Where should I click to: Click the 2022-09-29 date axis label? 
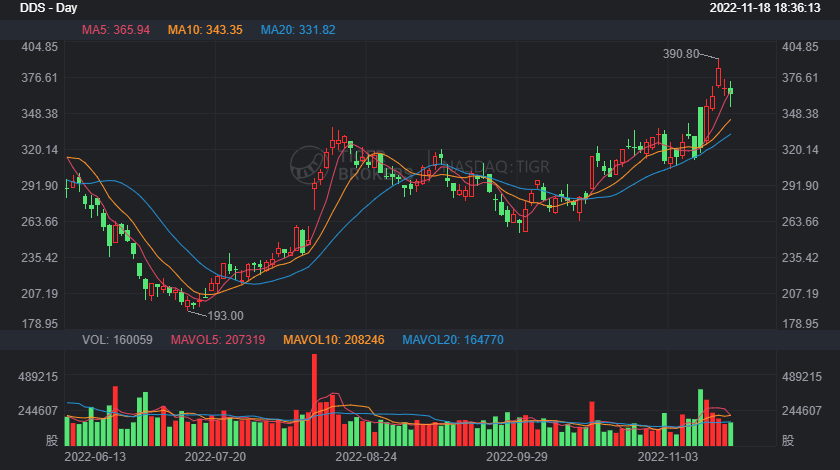(517, 457)
